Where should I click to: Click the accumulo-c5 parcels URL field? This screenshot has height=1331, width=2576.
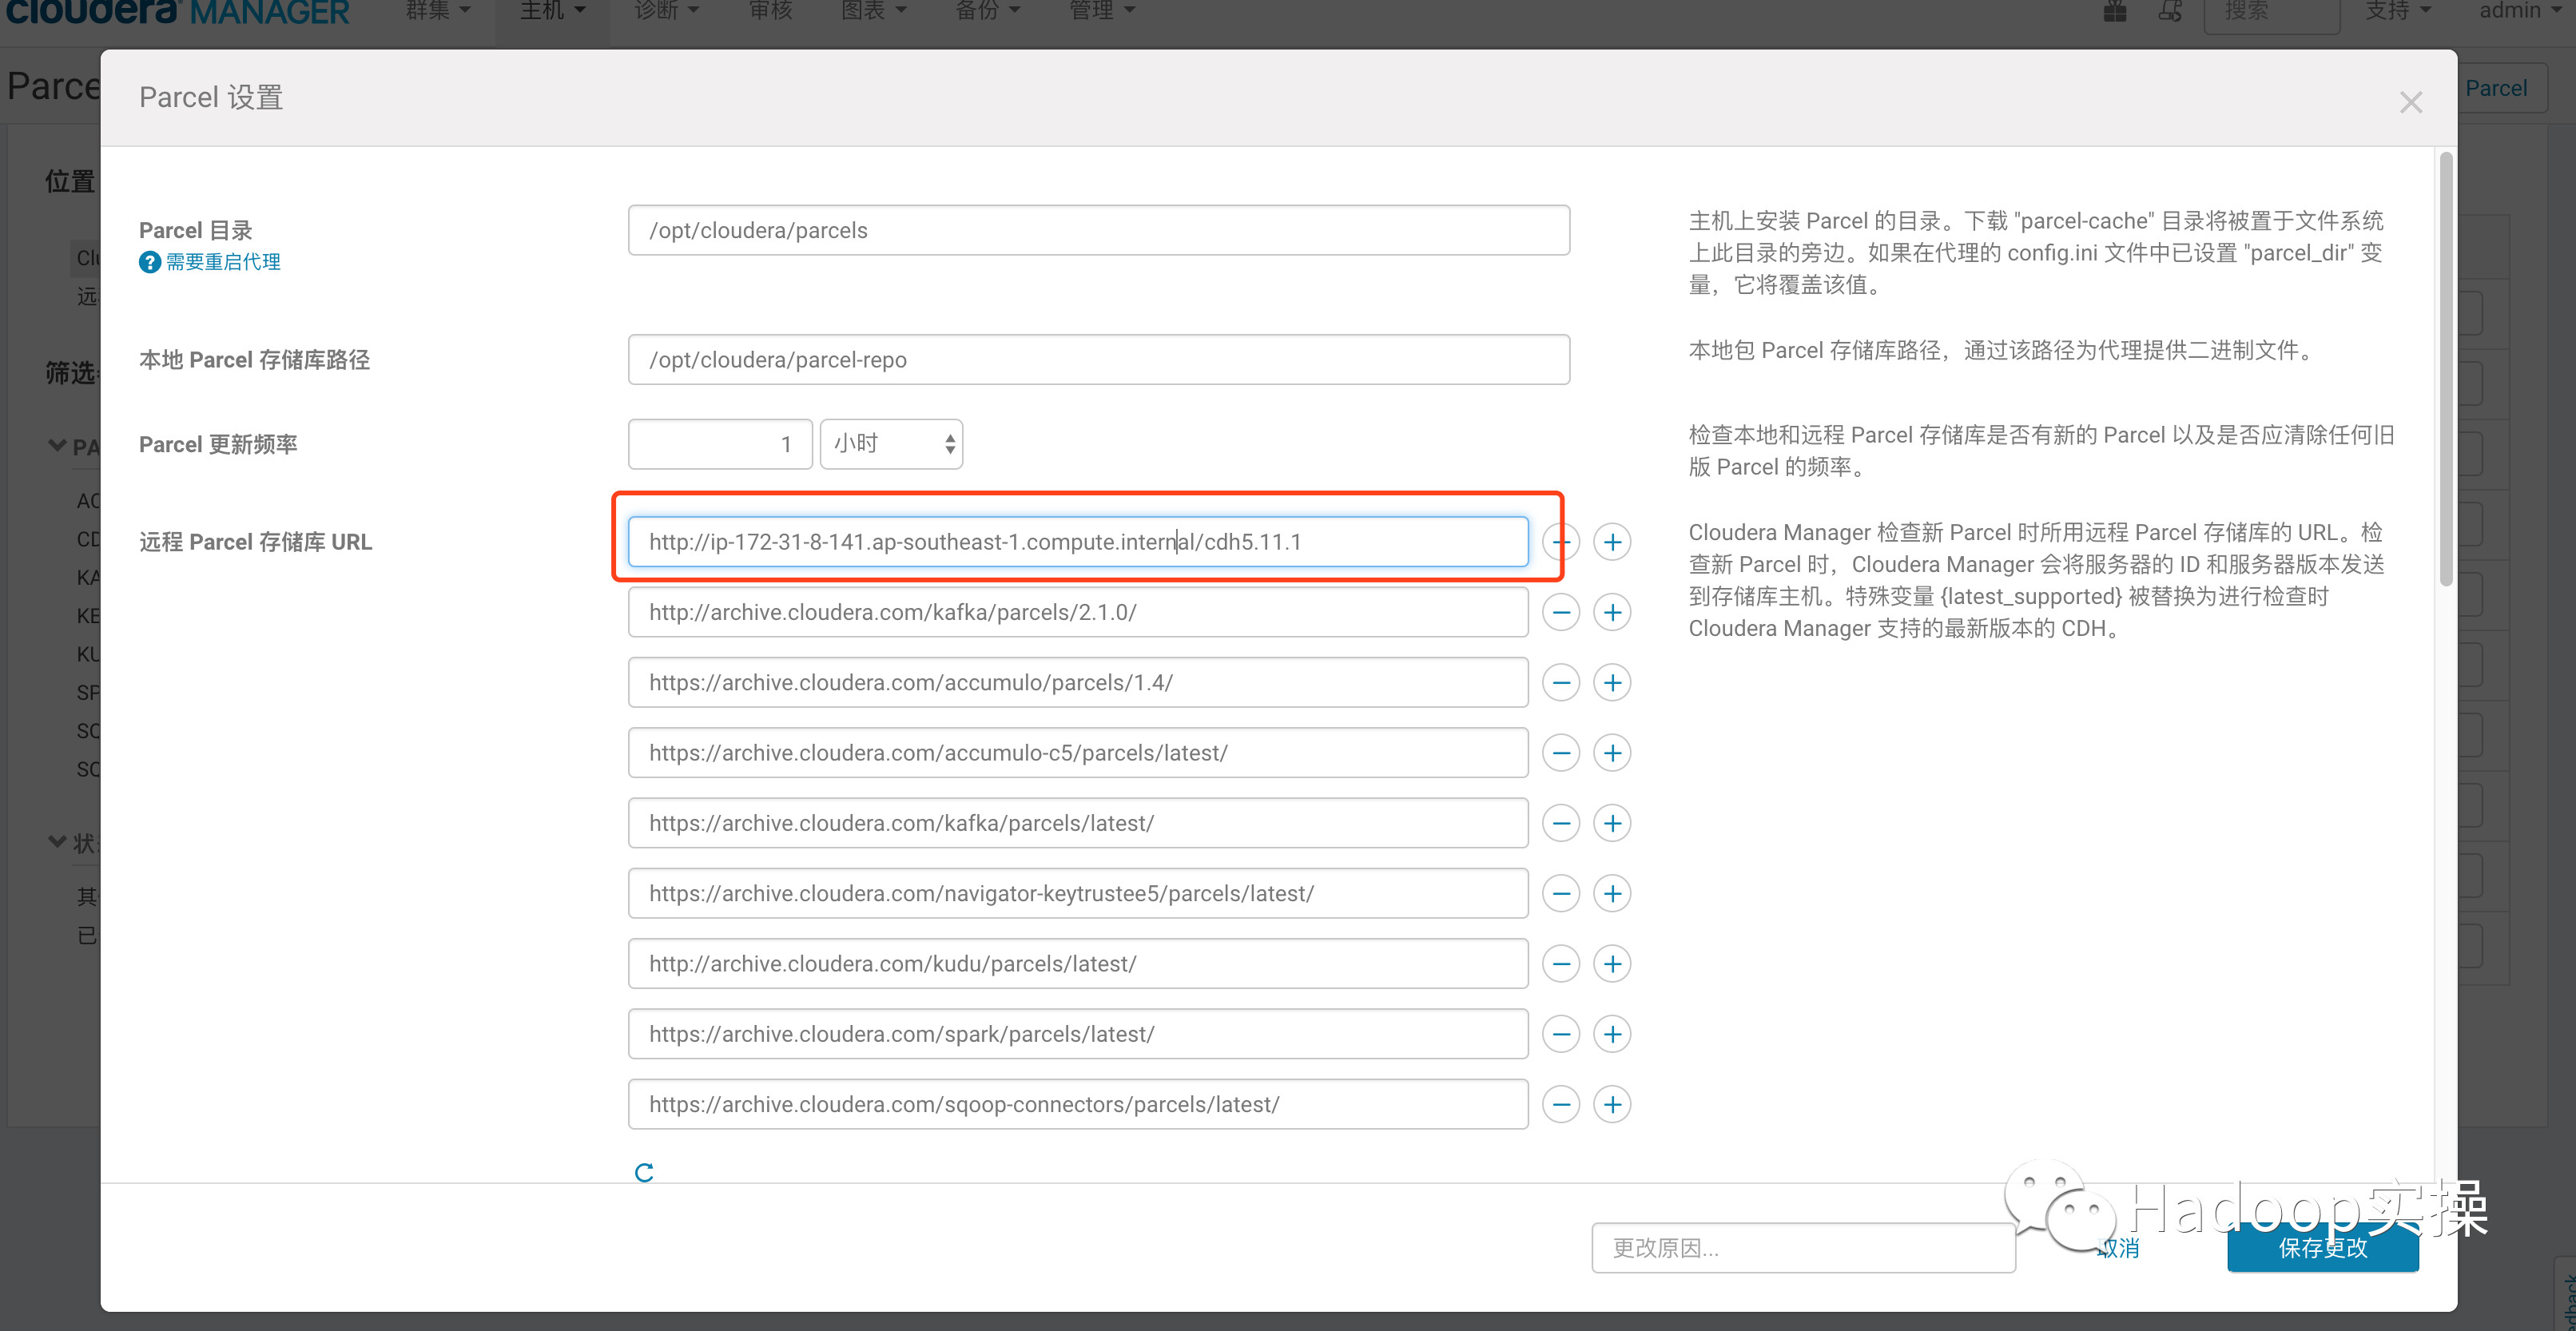pyautogui.click(x=1077, y=753)
